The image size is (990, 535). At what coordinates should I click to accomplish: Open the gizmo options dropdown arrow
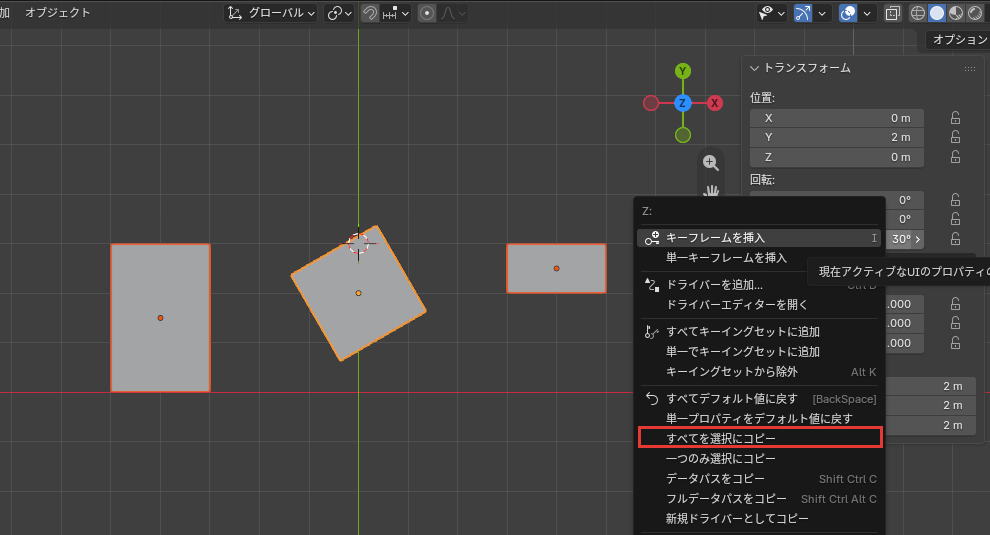821,13
